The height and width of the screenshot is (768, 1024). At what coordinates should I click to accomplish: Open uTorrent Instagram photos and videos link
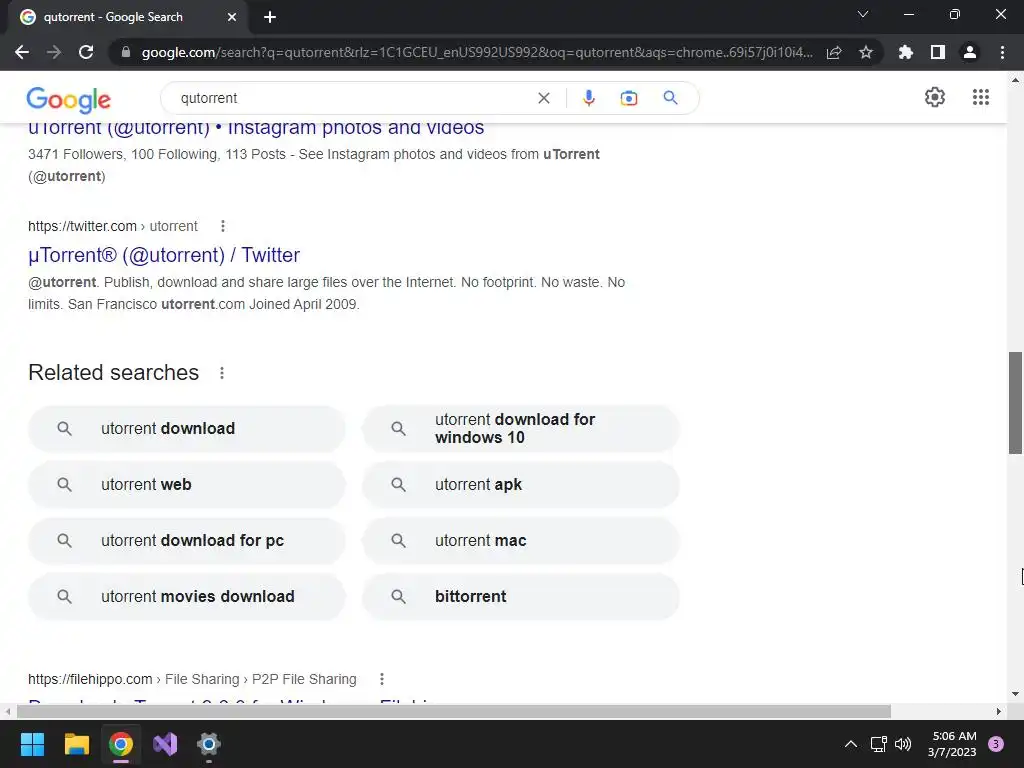[x=256, y=128]
